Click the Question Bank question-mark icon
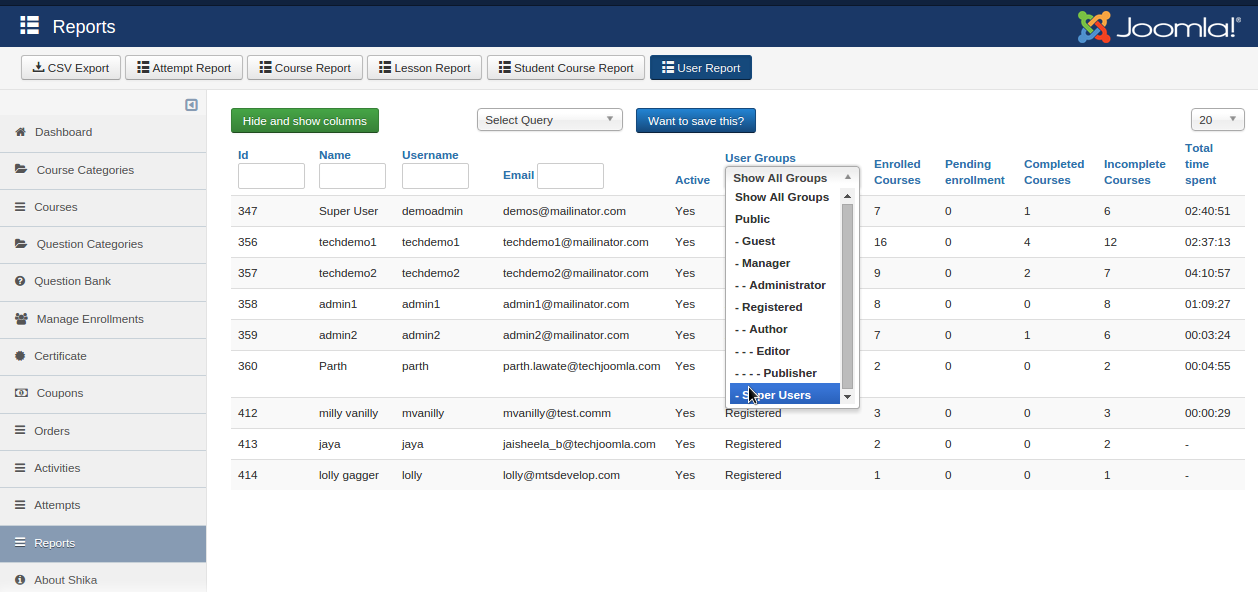Viewport: 1258px width, 592px height. pos(20,281)
